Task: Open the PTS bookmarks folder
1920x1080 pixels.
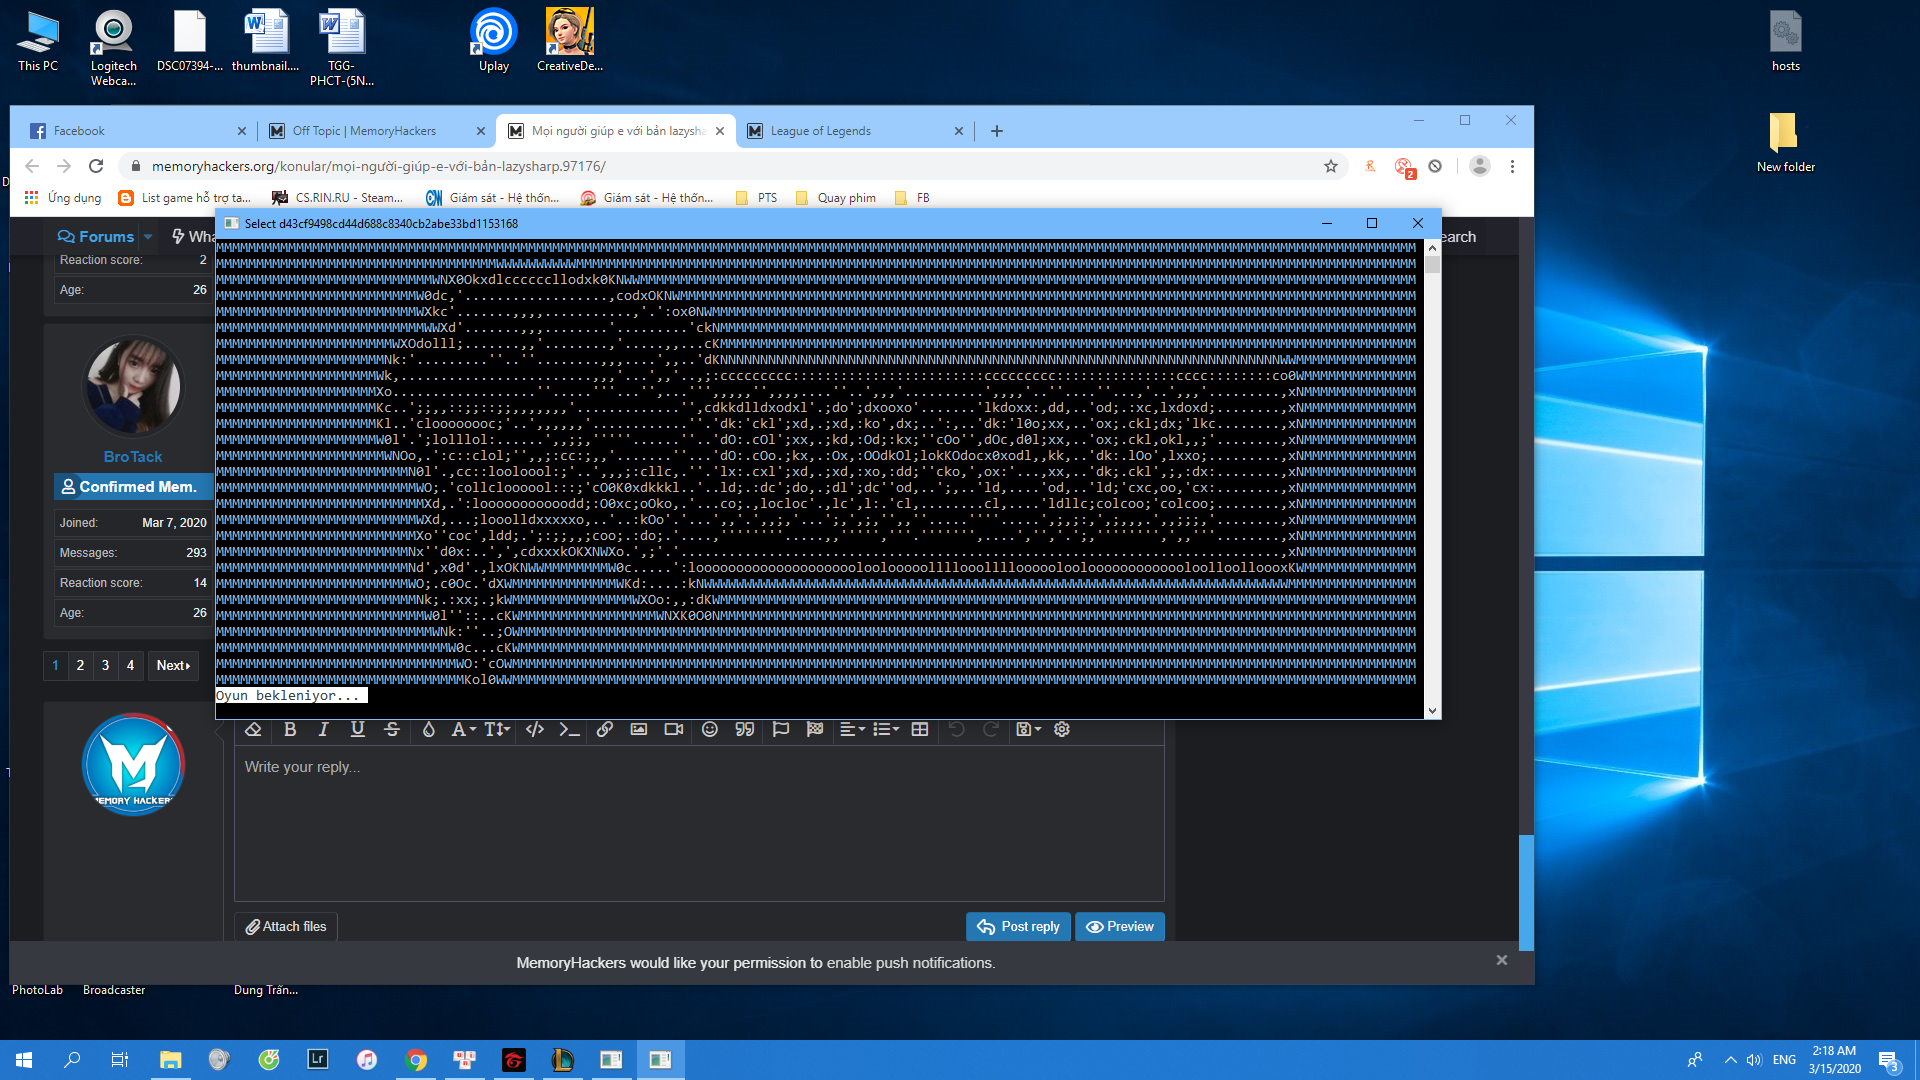Action: (756, 198)
